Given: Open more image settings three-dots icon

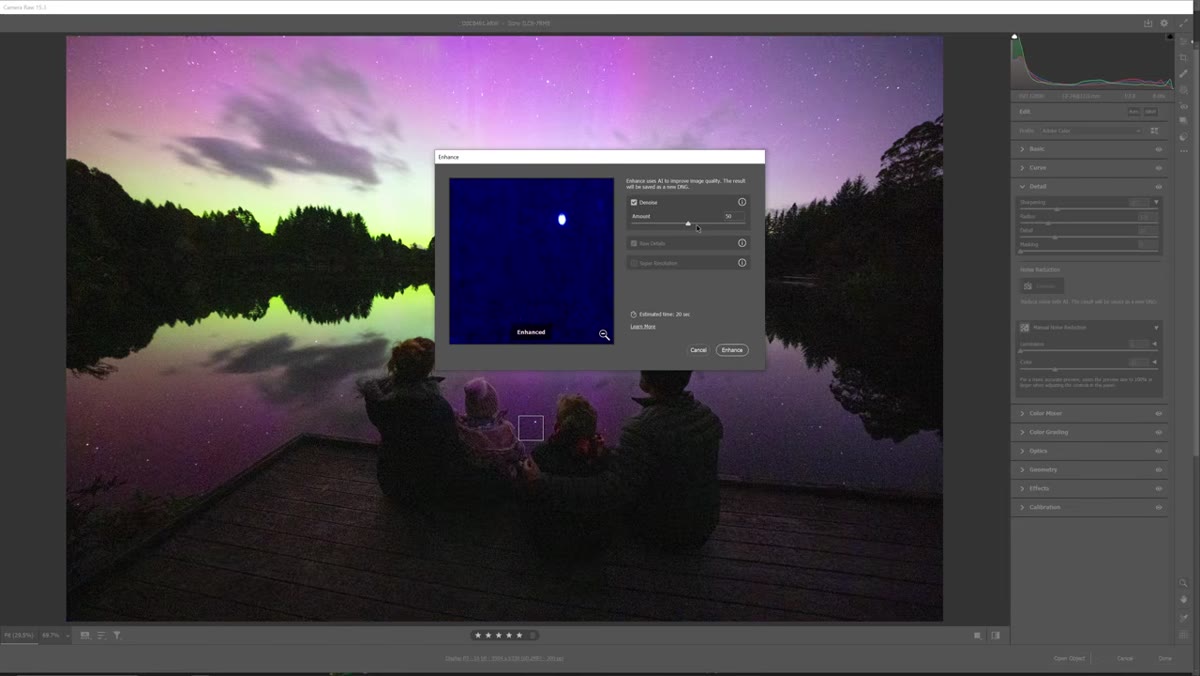Looking at the screenshot, I should [1184, 151].
